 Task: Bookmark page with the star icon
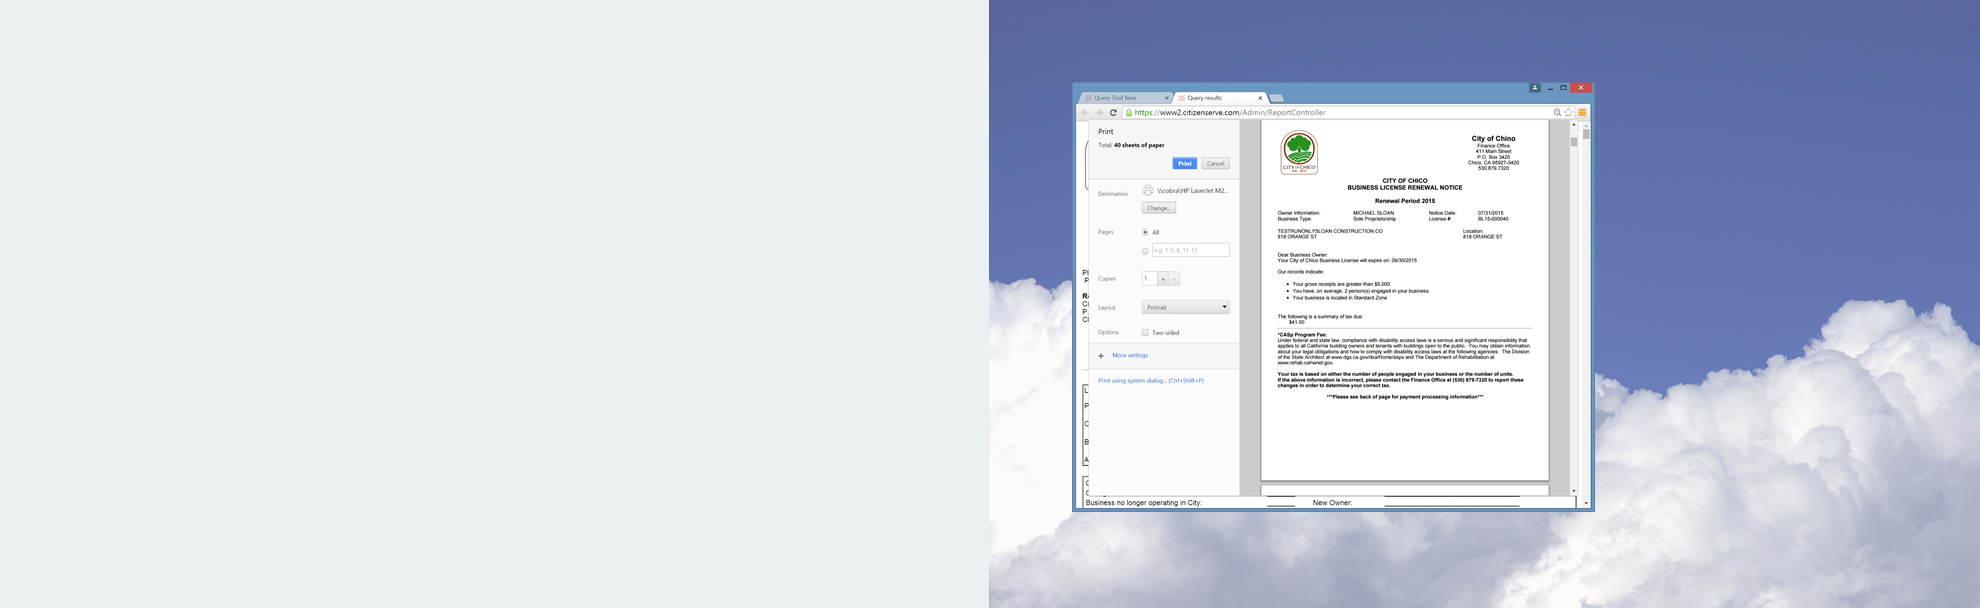pyautogui.click(x=1569, y=113)
